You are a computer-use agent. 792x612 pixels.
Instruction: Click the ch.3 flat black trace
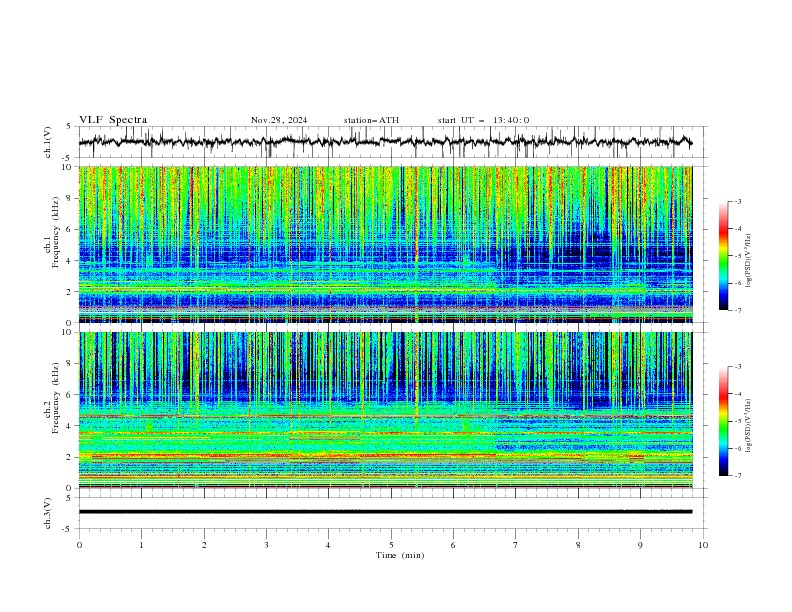[385, 512]
